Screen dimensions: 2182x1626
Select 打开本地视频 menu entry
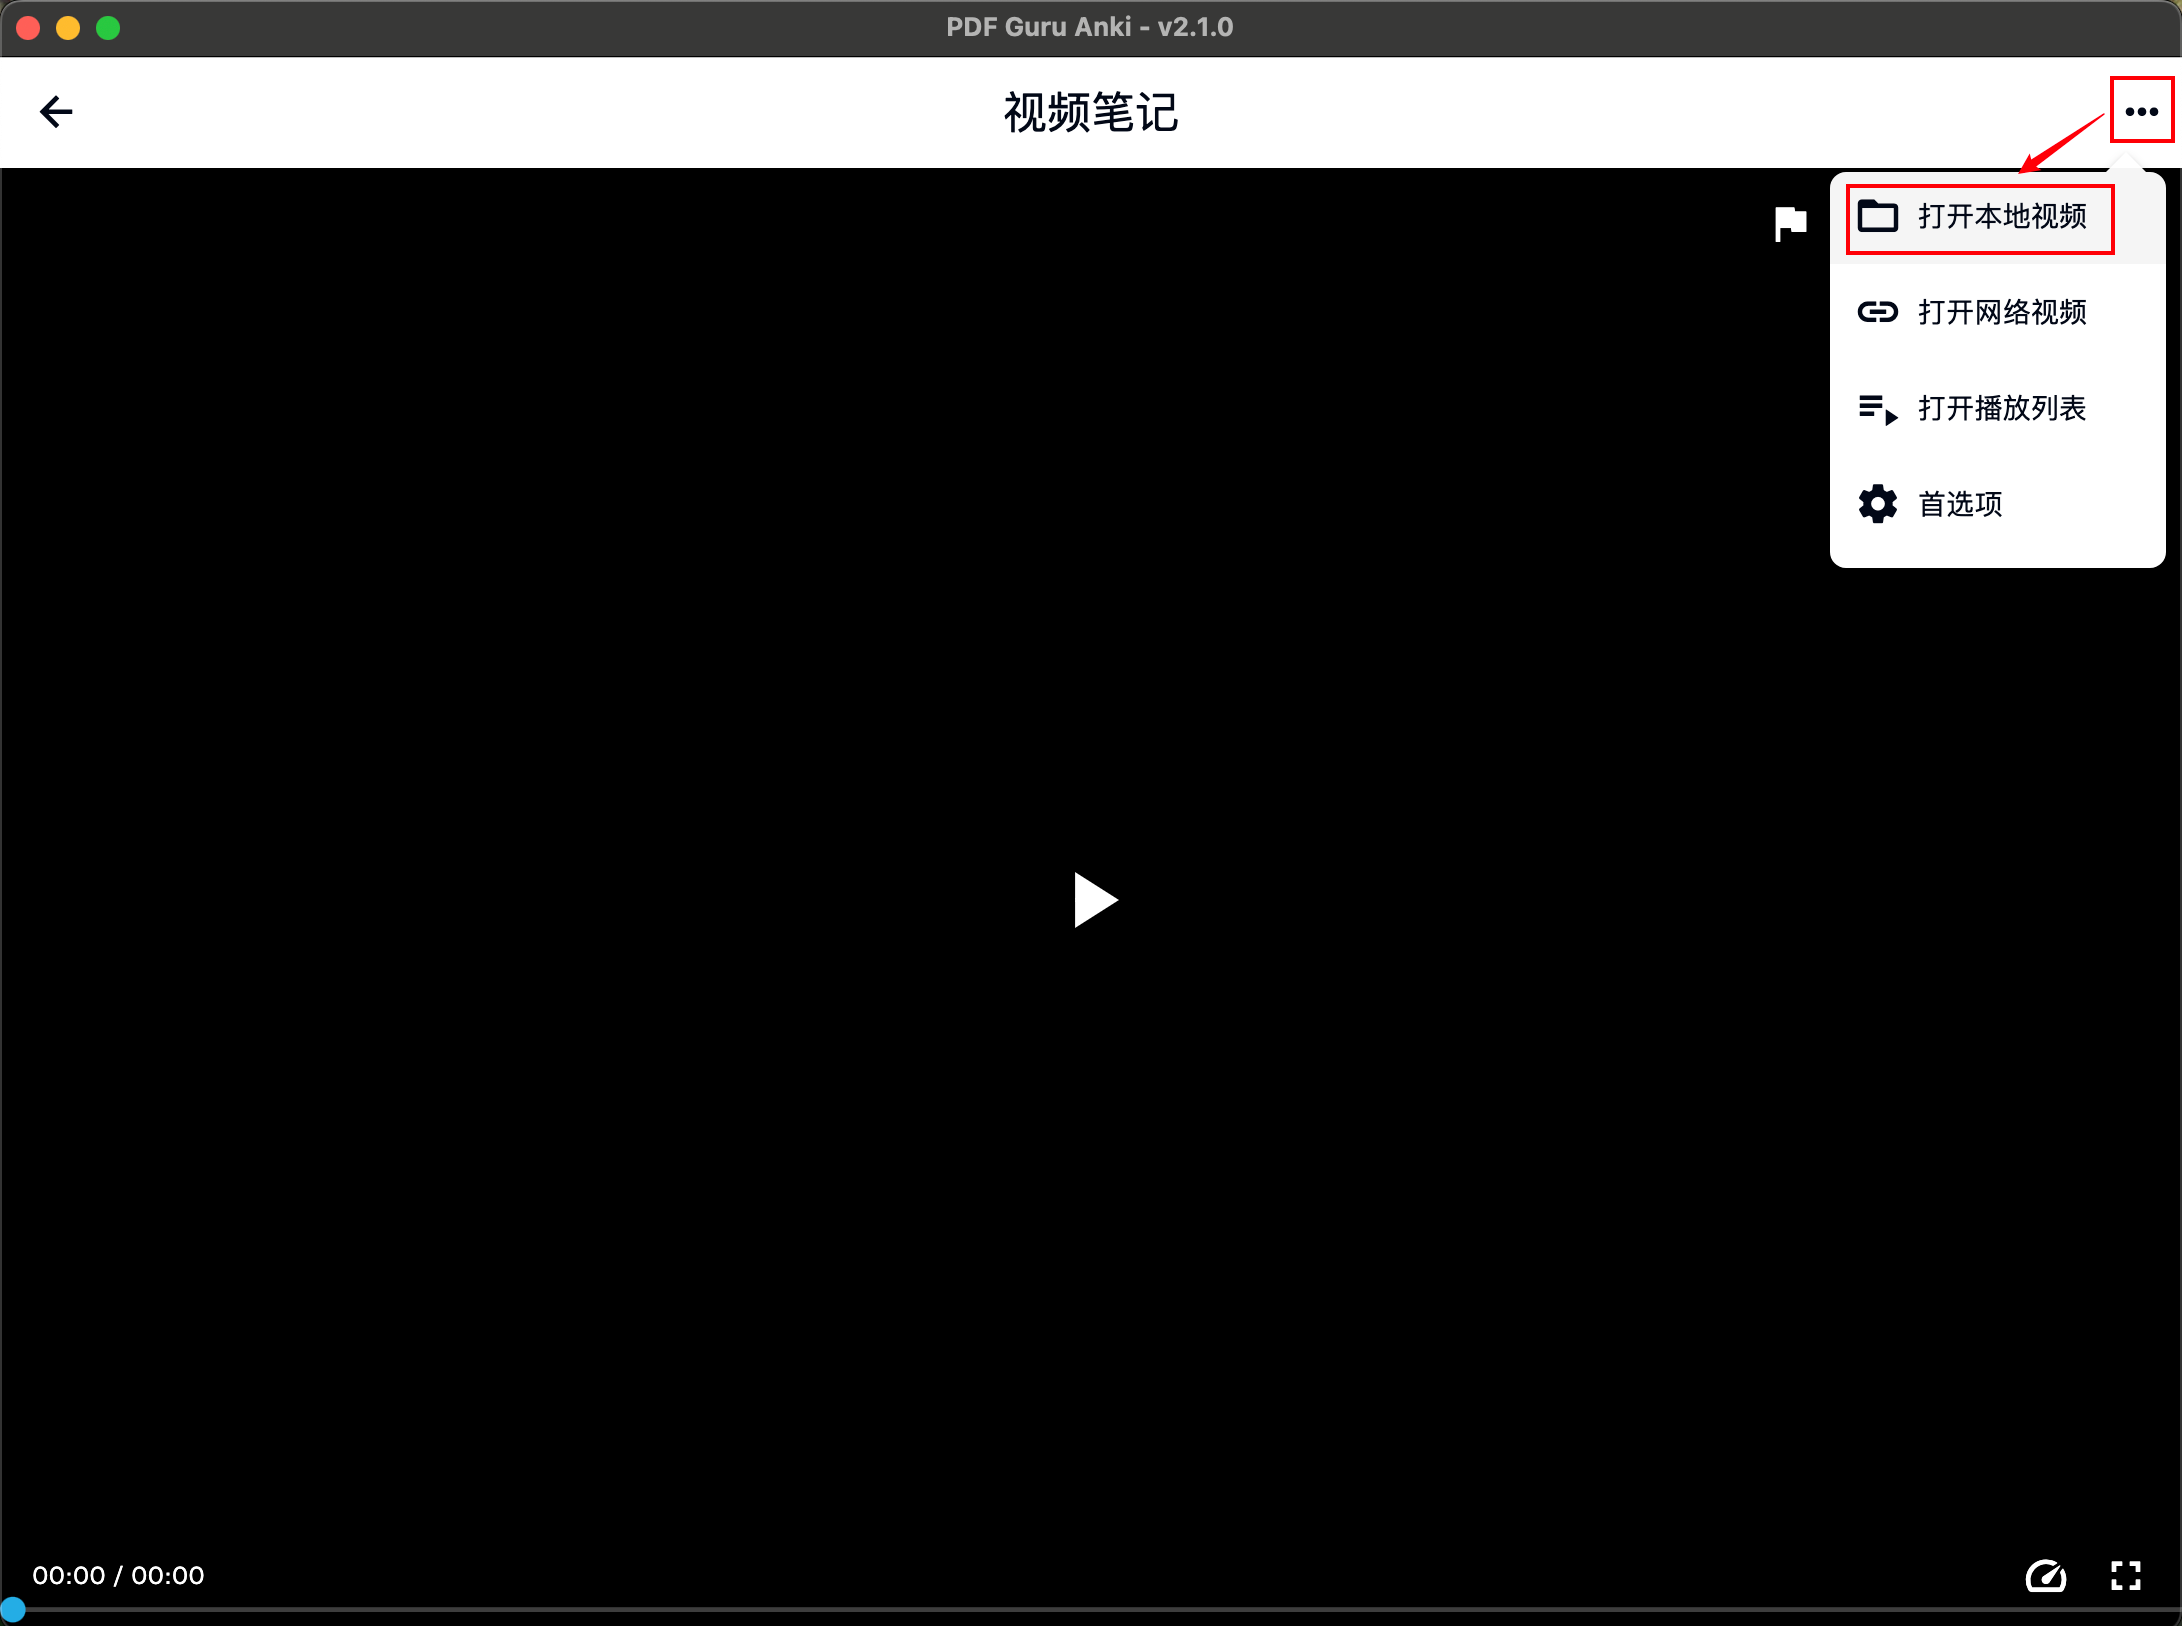click(1997, 217)
